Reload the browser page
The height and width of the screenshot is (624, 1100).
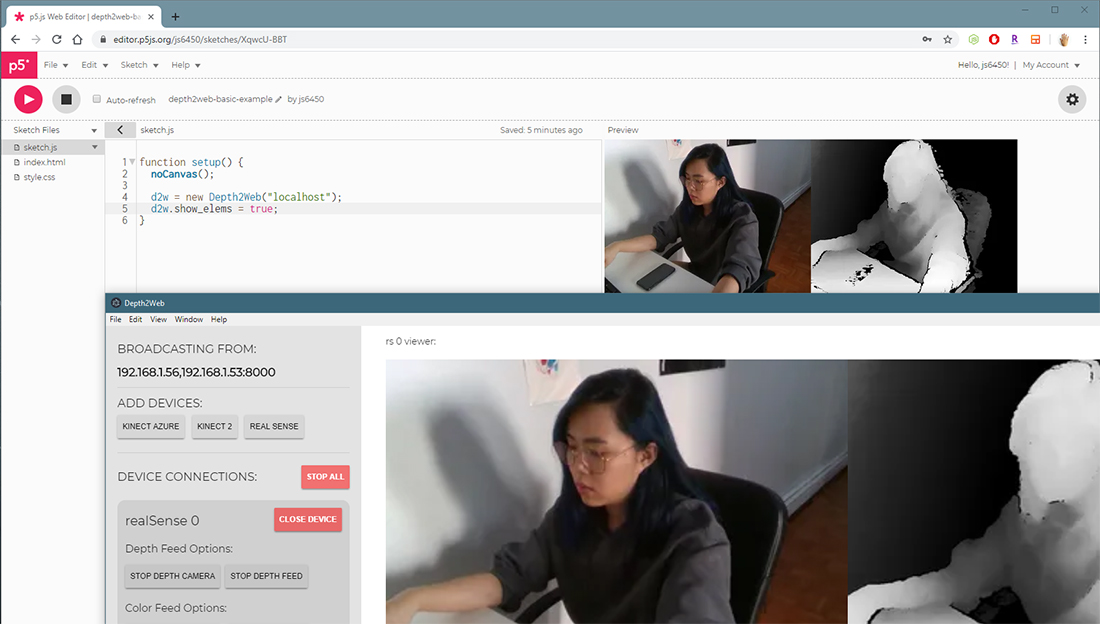click(57, 39)
